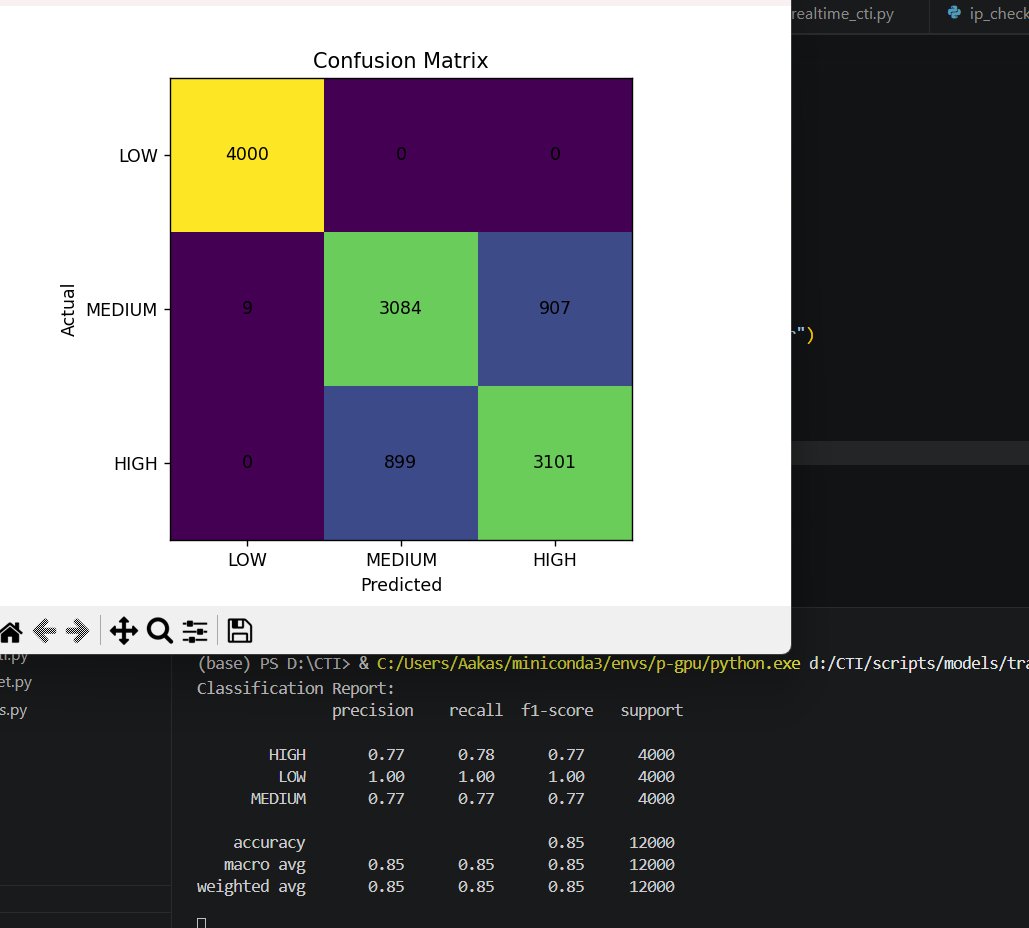This screenshot has width=1029, height=928.
Task: Open Configure subplots settings
Action: click(x=195, y=631)
